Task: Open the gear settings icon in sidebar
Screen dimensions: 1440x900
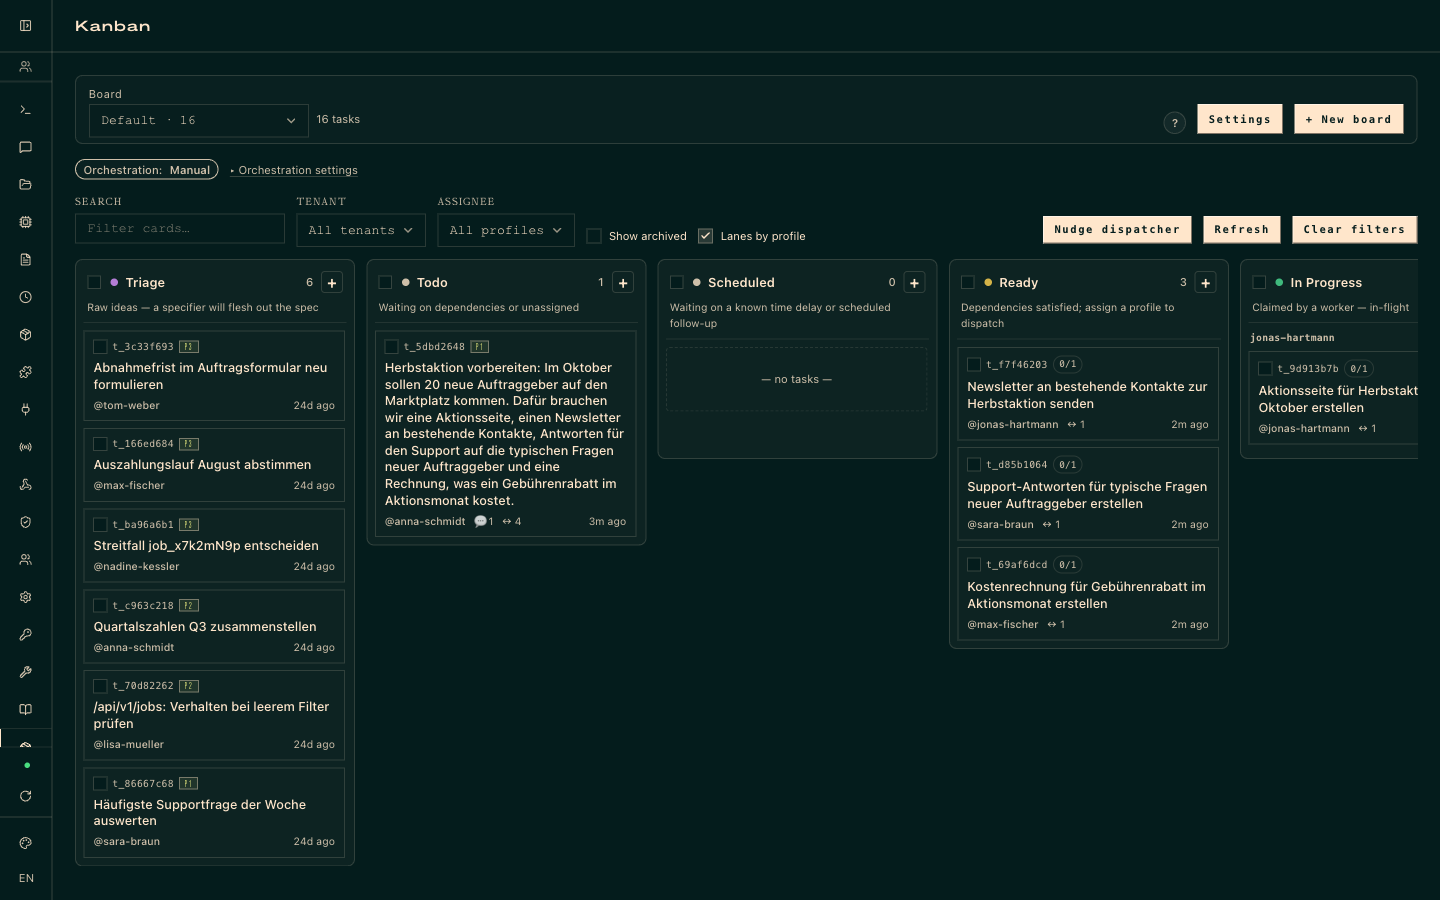Action: point(26,597)
